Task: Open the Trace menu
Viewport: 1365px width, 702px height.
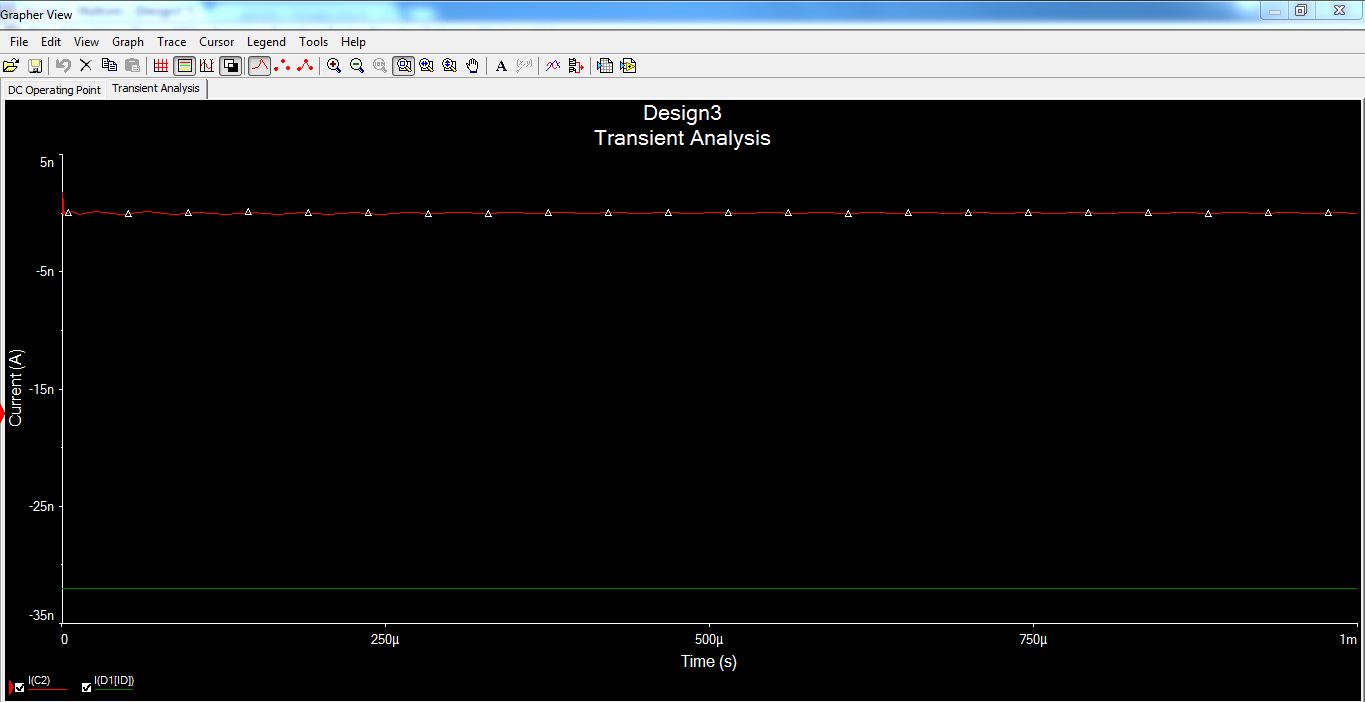Action: pyautogui.click(x=172, y=42)
